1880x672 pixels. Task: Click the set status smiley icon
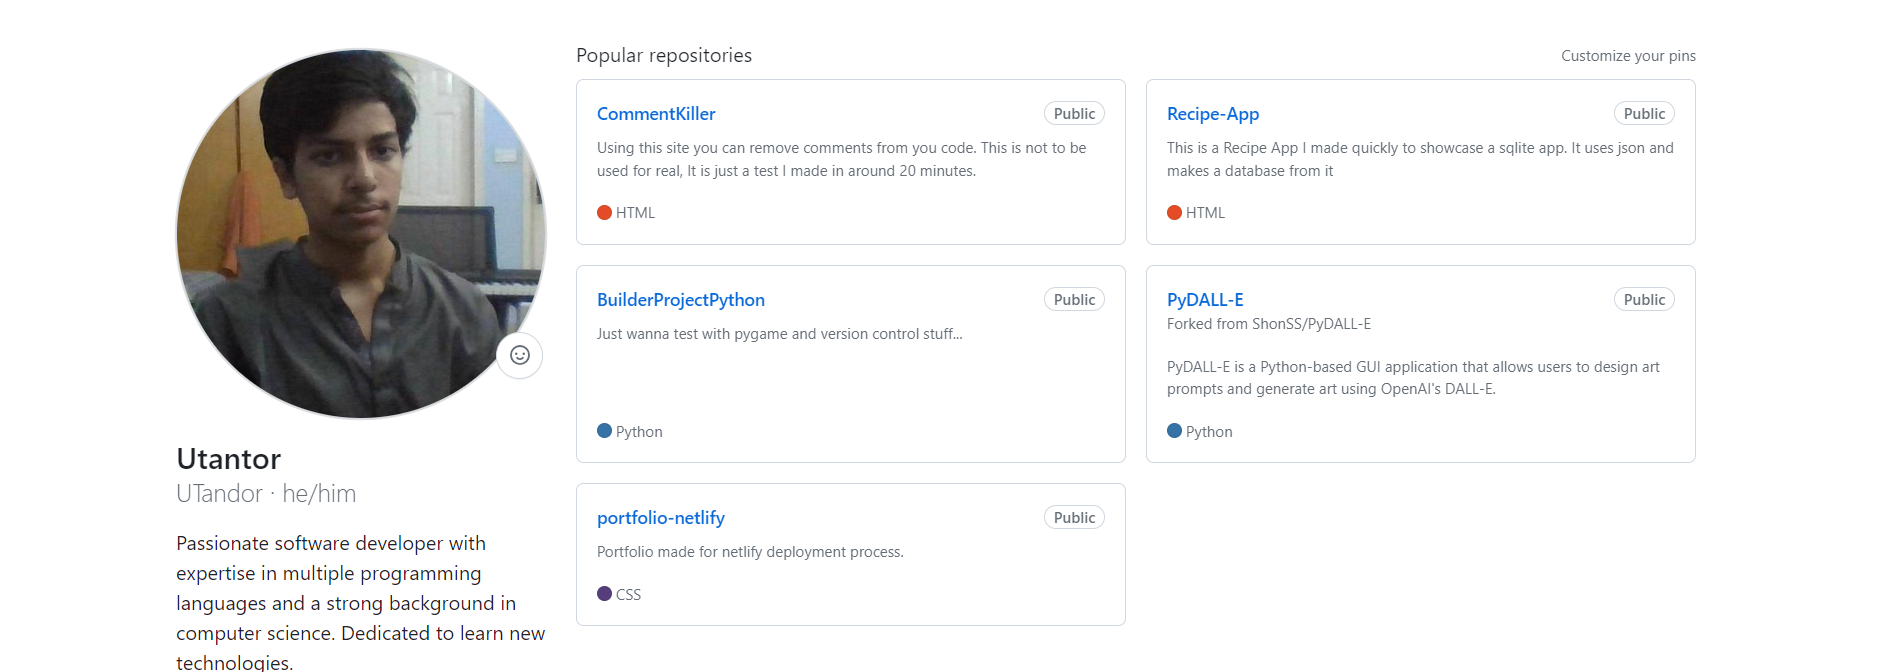[x=520, y=355]
